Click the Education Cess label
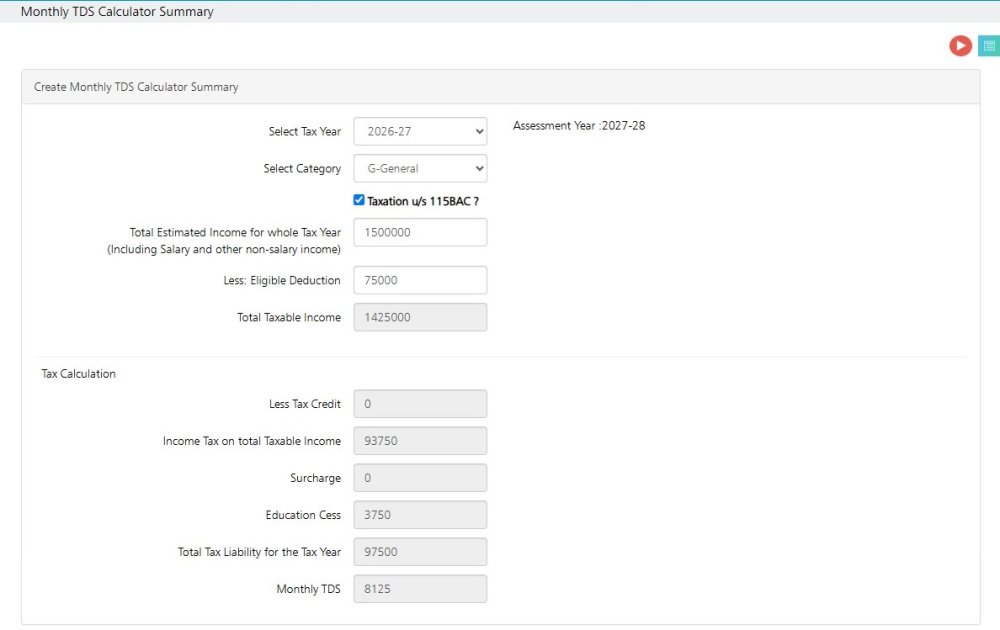The height and width of the screenshot is (630, 1000). point(304,515)
